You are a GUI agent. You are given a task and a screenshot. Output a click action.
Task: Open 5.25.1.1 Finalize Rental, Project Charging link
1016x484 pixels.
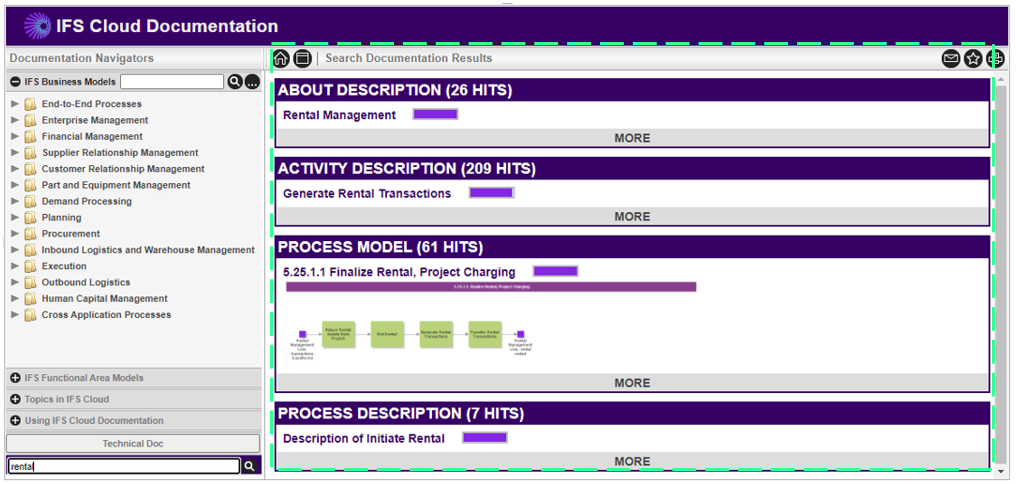pyautogui.click(x=399, y=272)
